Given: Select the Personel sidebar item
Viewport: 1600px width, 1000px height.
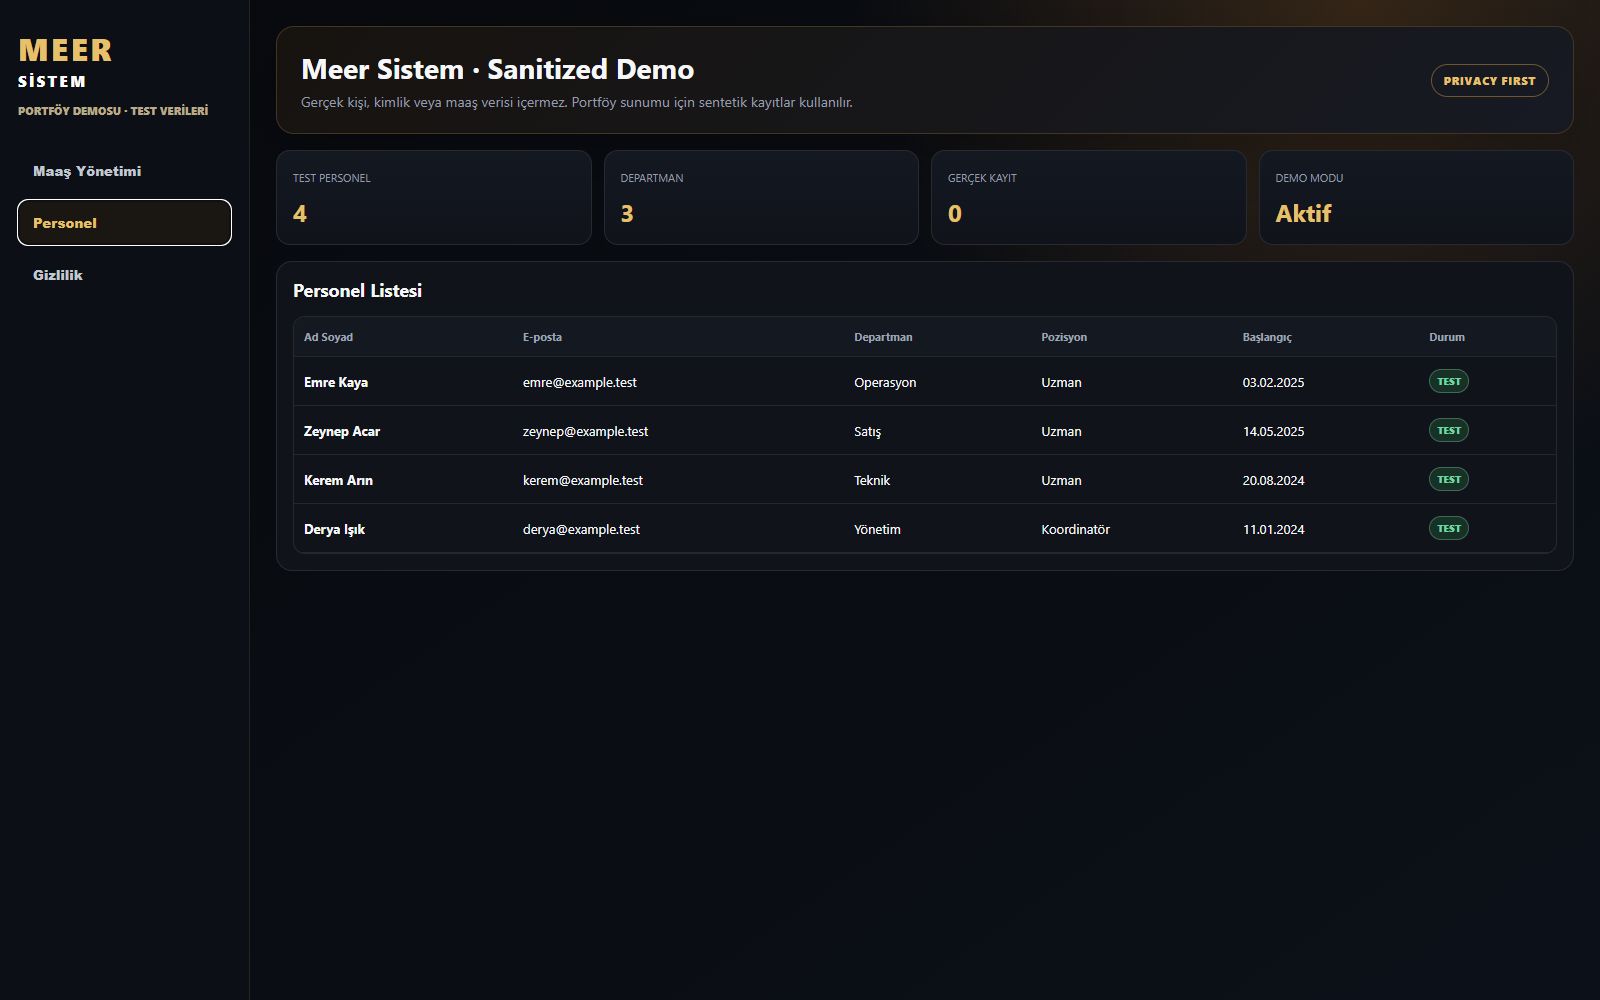Looking at the screenshot, I should coord(124,223).
